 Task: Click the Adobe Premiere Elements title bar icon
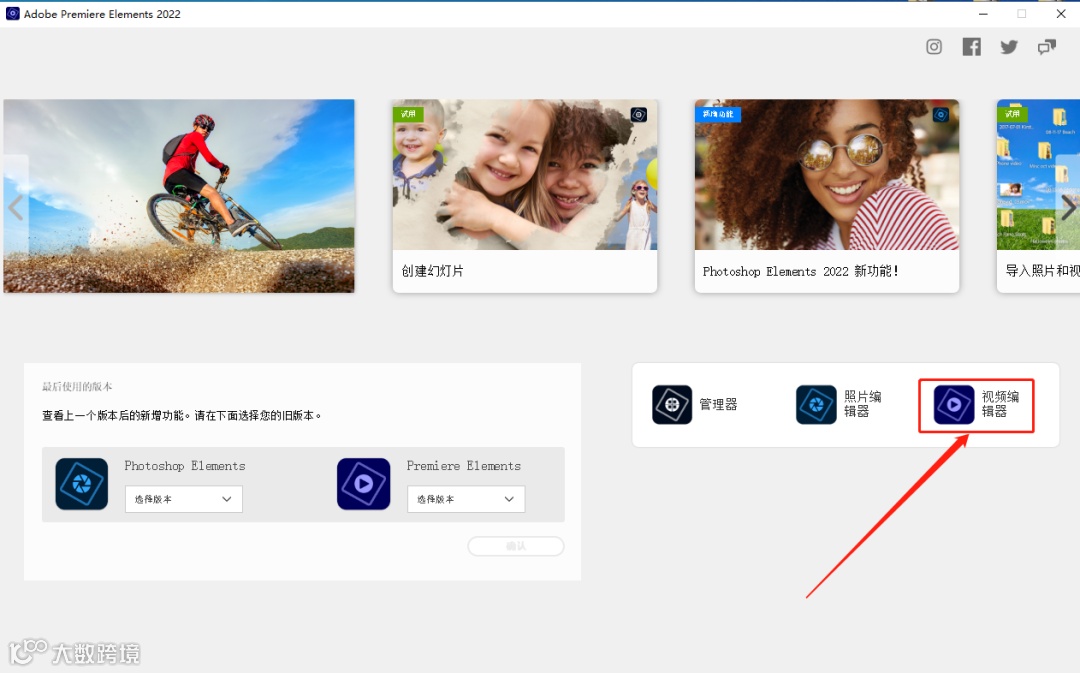click(x=12, y=13)
